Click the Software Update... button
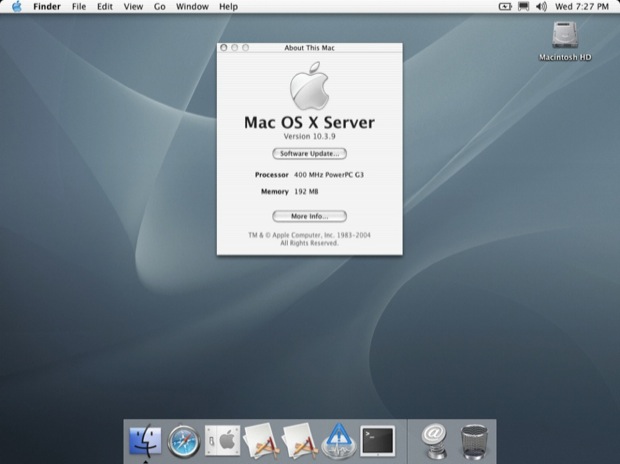This screenshot has width=620, height=464. point(310,153)
